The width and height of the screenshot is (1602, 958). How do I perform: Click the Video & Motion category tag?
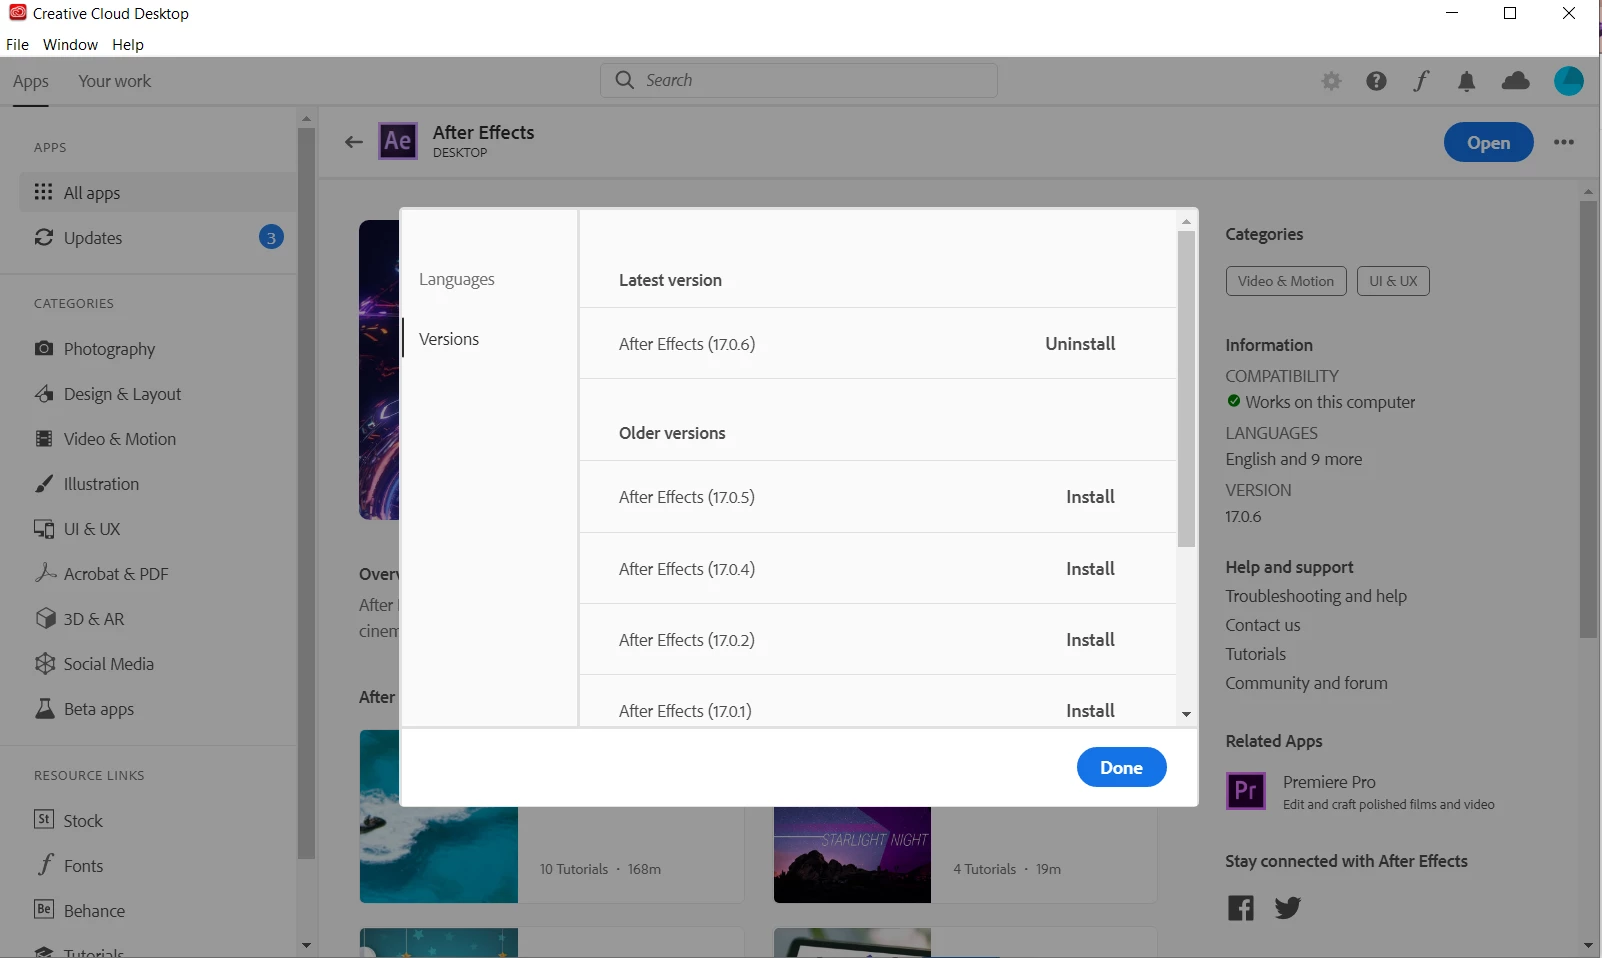[x=1286, y=281]
